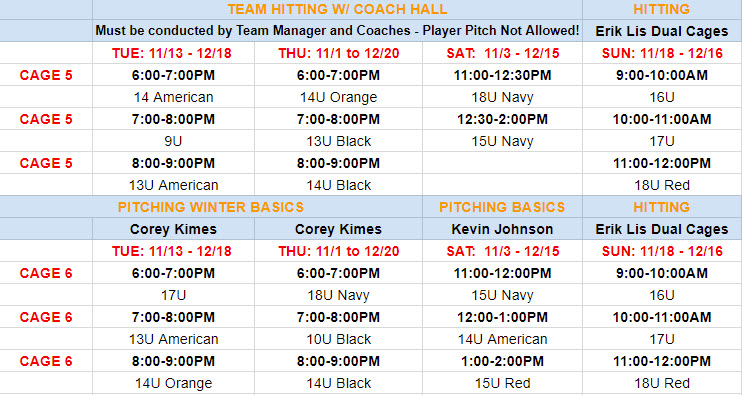Select the first CAGE 5 row label
742x395 pixels.
click(46, 75)
